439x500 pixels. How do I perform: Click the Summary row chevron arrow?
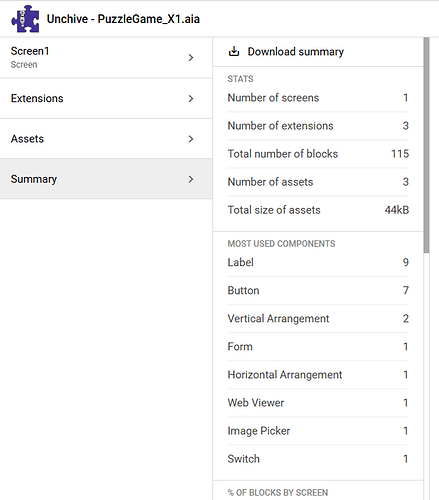click(x=191, y=179)
